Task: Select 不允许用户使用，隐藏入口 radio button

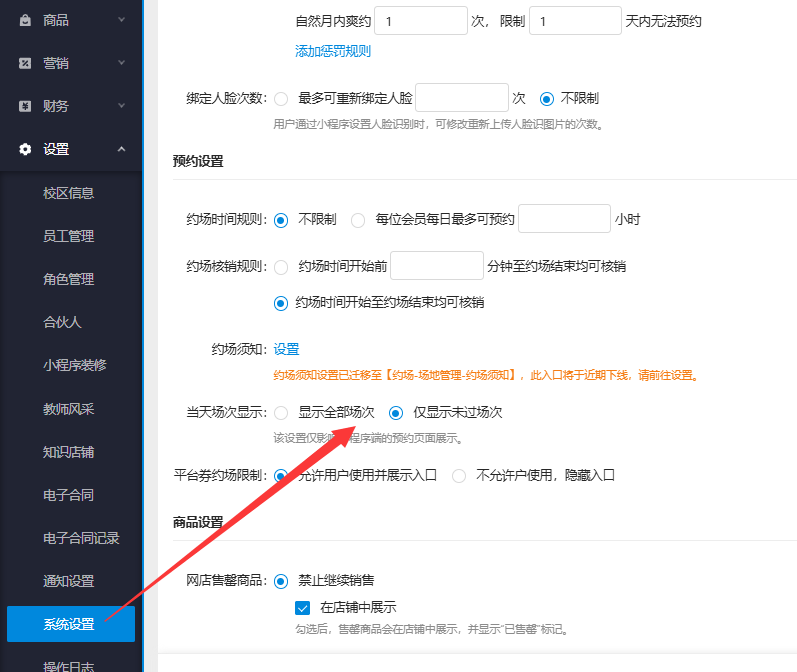Action: 459,476
